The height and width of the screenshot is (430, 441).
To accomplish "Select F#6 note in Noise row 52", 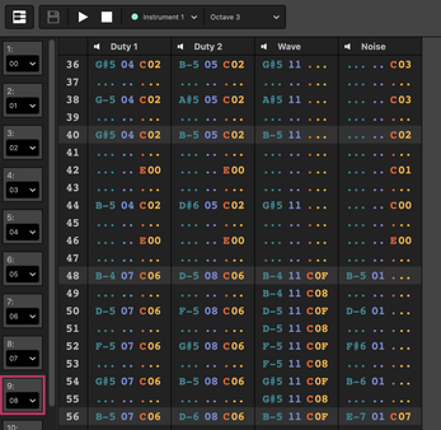I will point(356,346).
